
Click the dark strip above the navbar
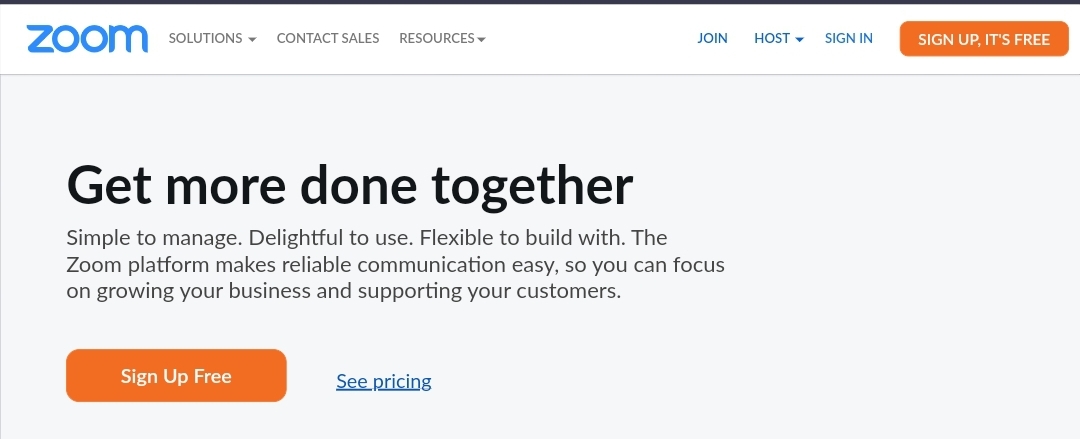tap(540, 2)
